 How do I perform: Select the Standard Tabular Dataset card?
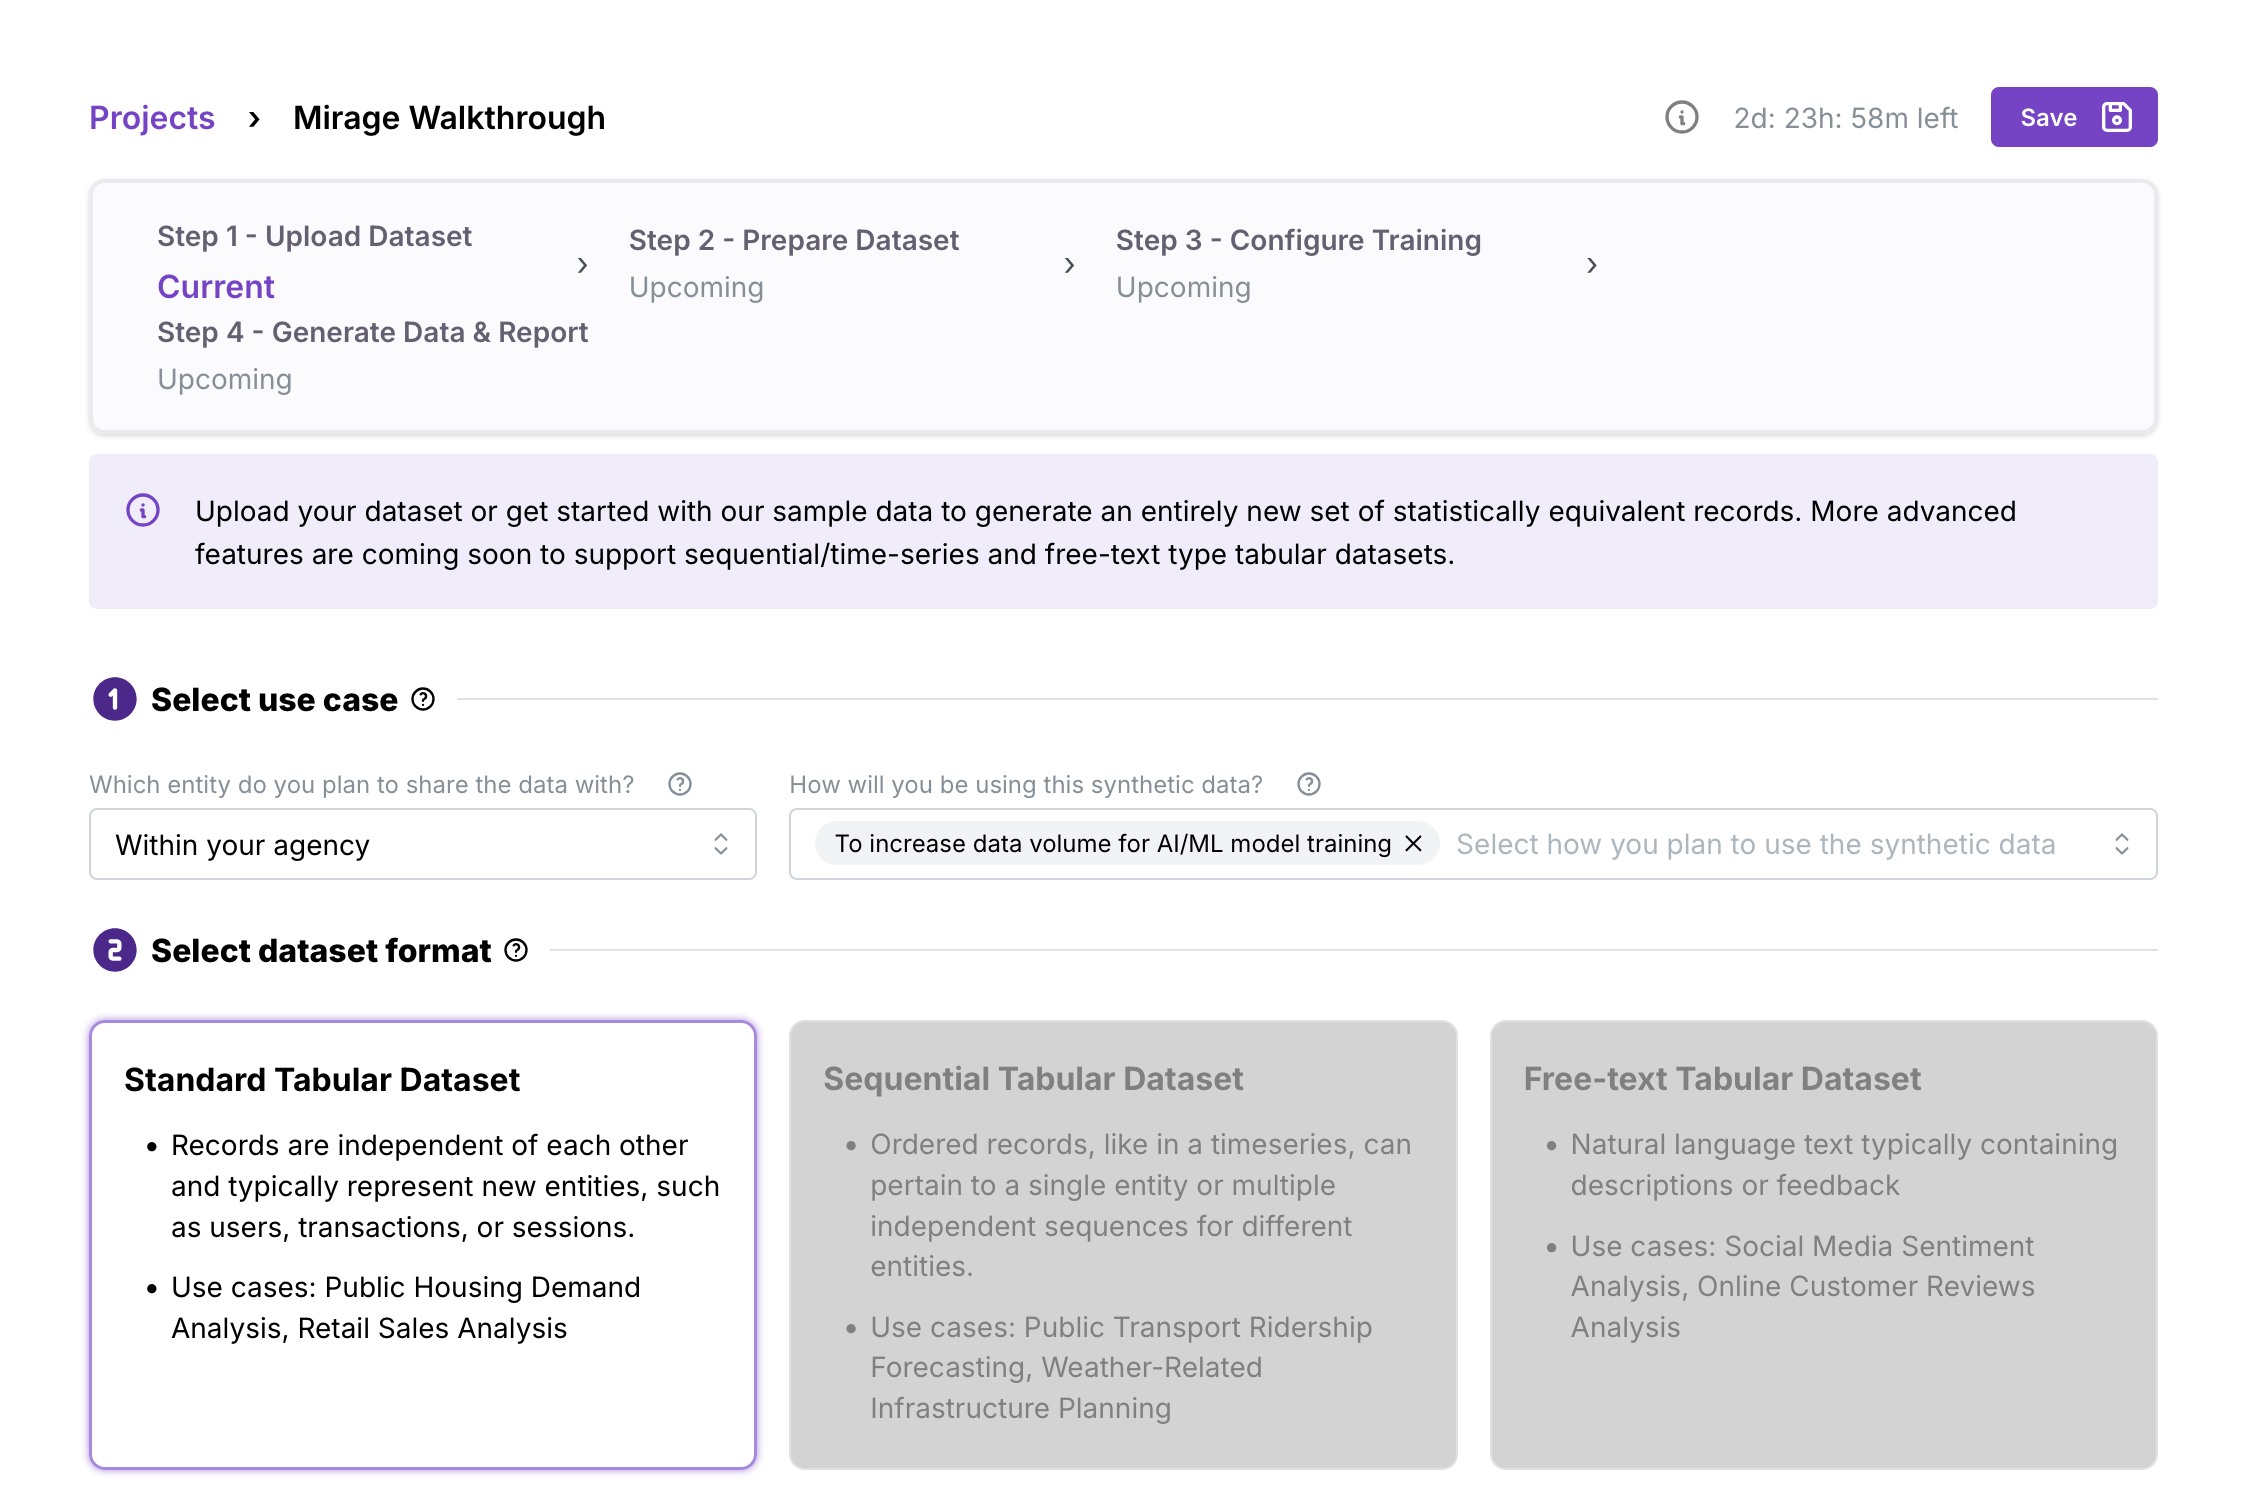point(423,1244)
